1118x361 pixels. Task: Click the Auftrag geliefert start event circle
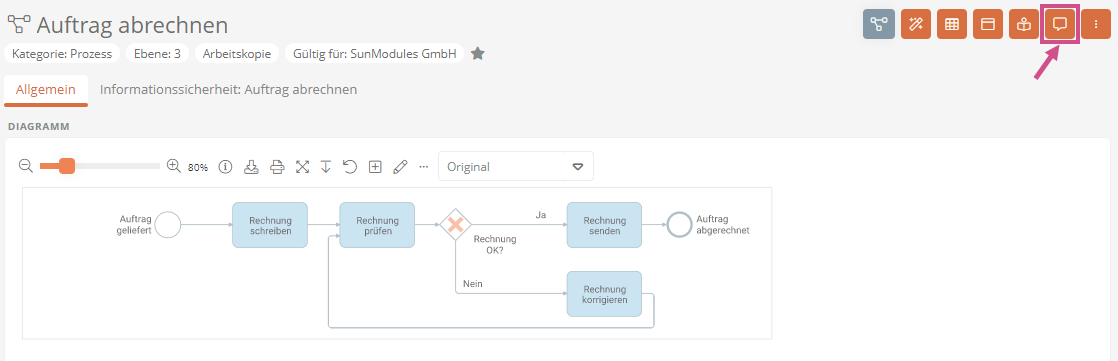(x=168, y=225)
